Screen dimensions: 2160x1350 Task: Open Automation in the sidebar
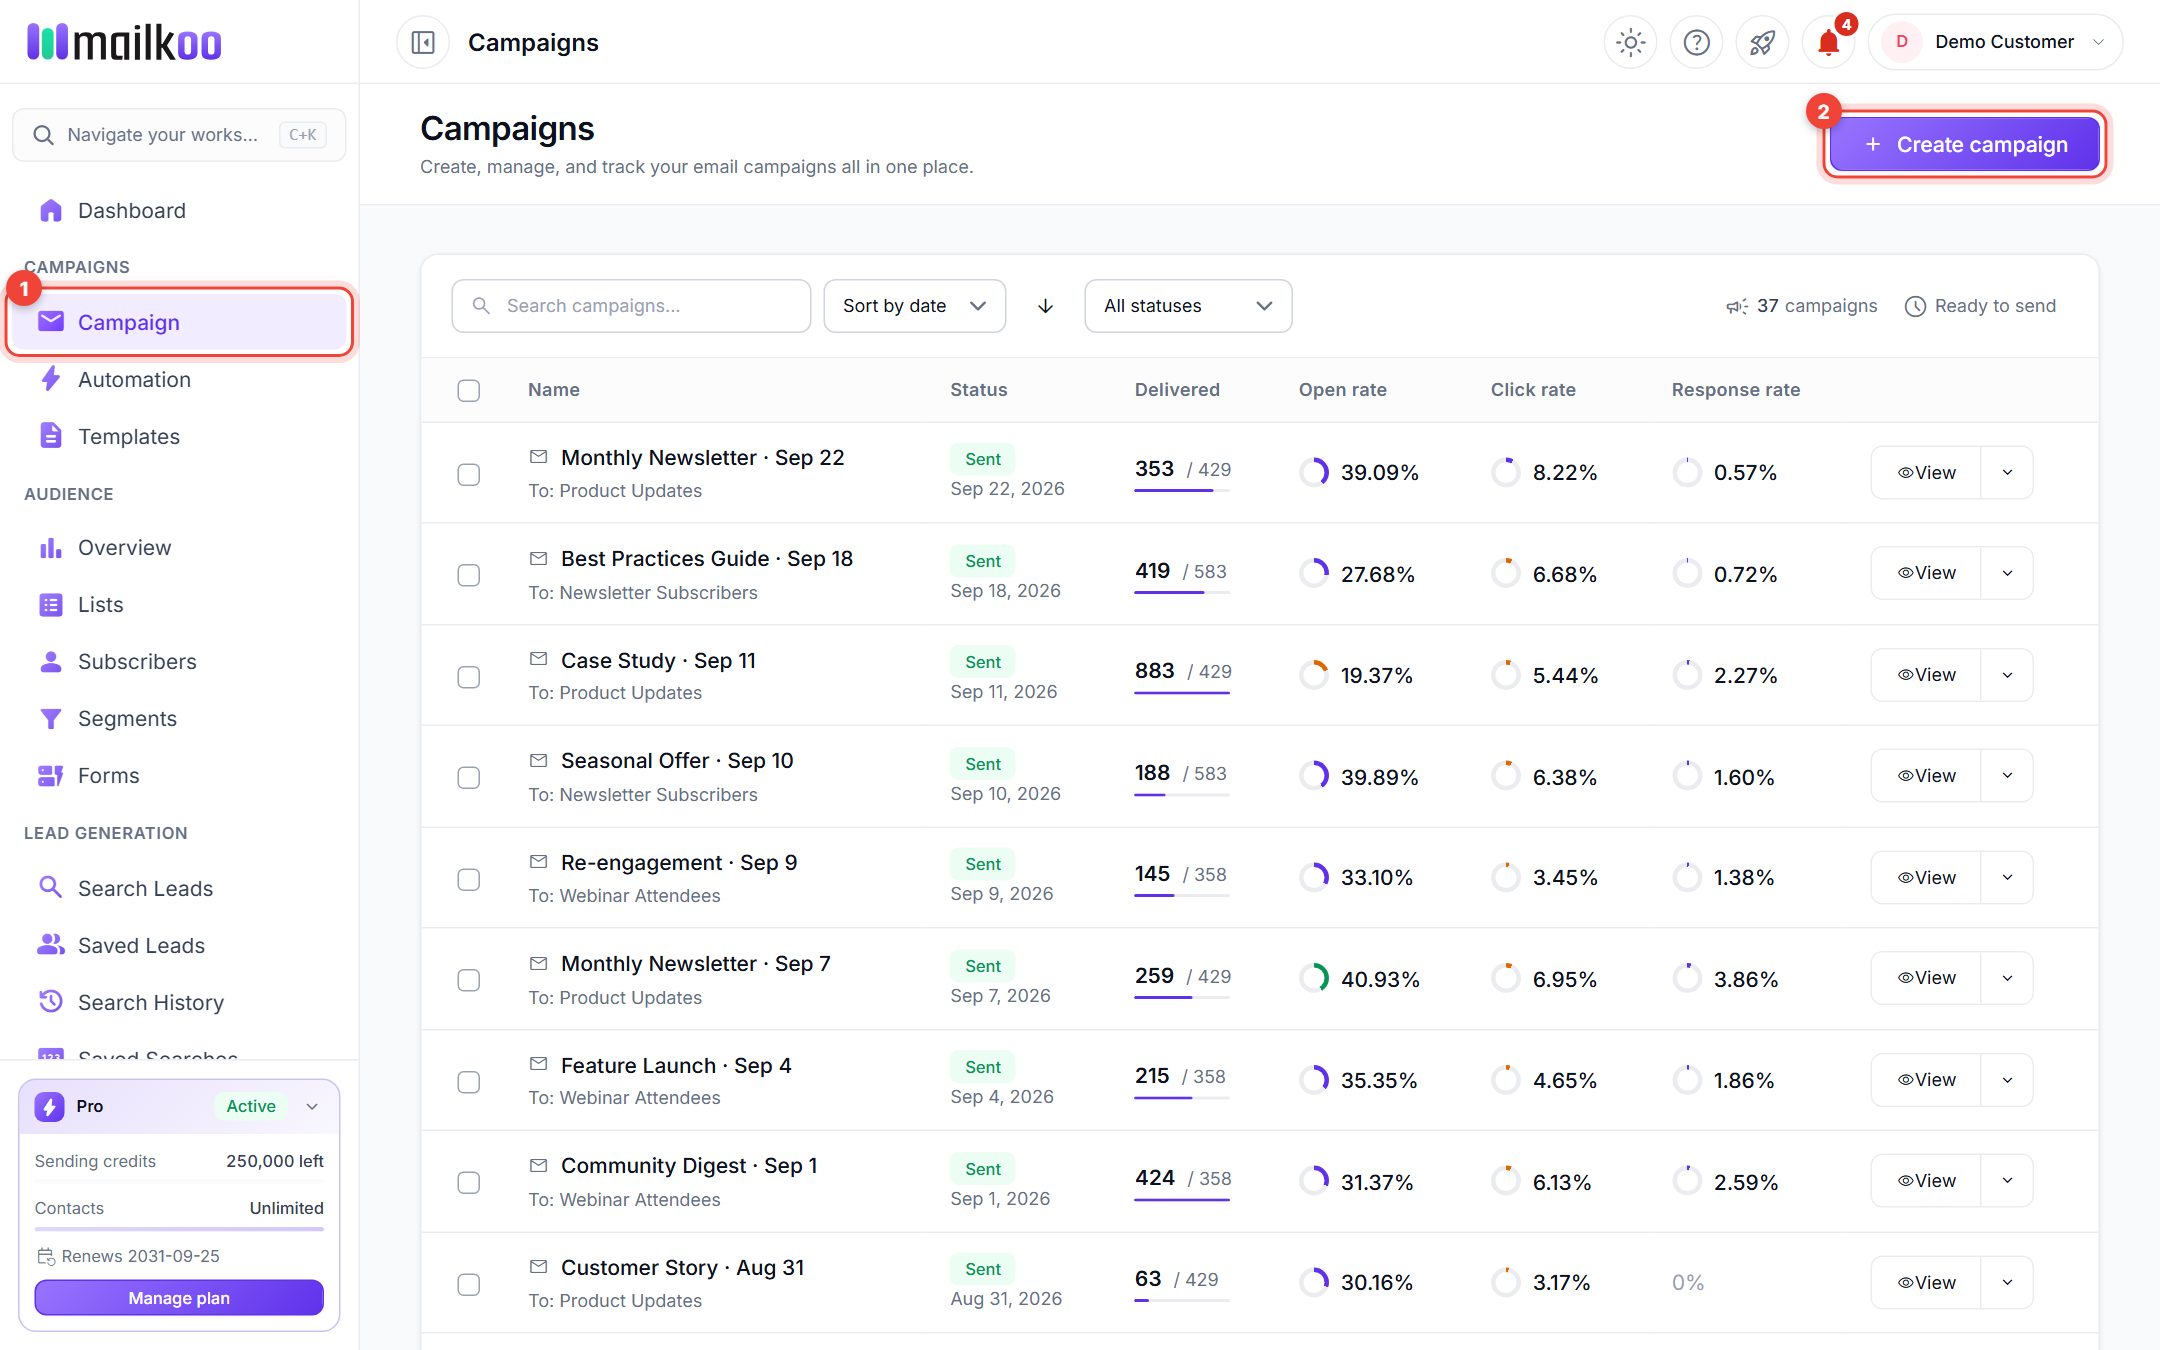179,380
